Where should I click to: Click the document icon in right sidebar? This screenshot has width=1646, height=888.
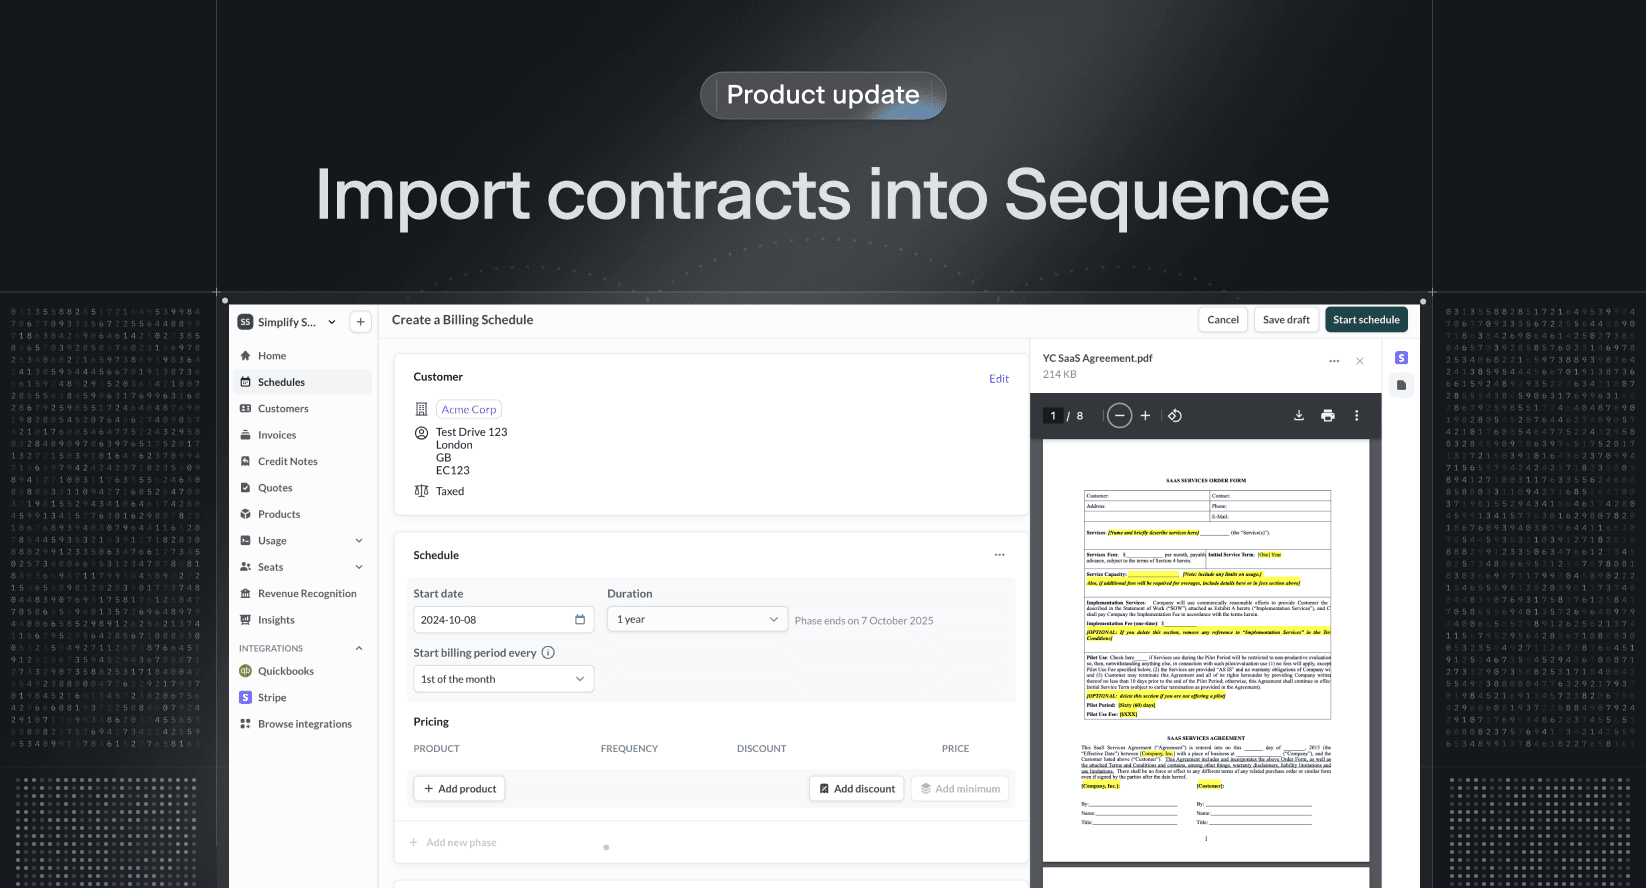[x=1402, y=385]
